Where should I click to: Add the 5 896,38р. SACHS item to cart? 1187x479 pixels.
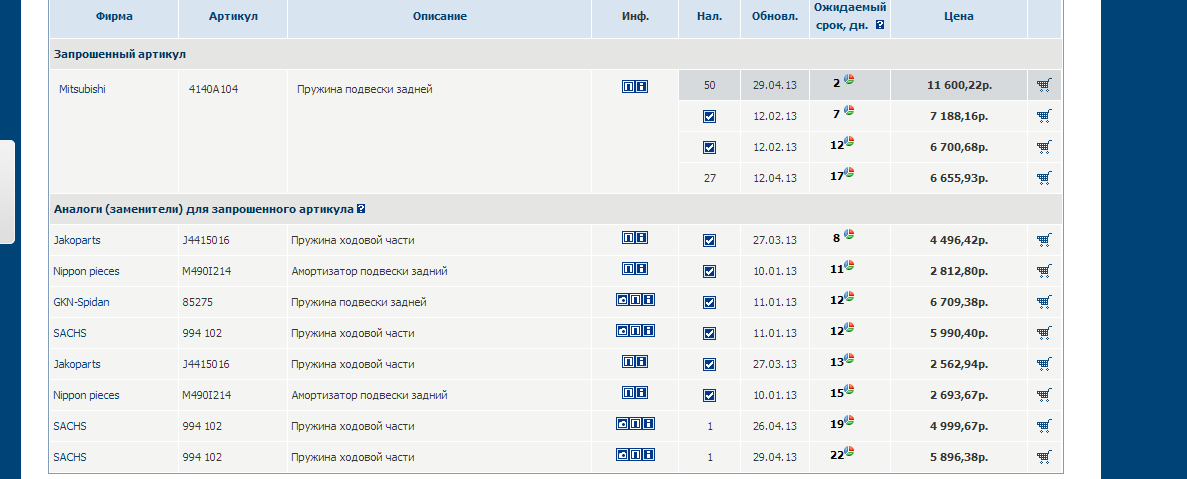1044,457
